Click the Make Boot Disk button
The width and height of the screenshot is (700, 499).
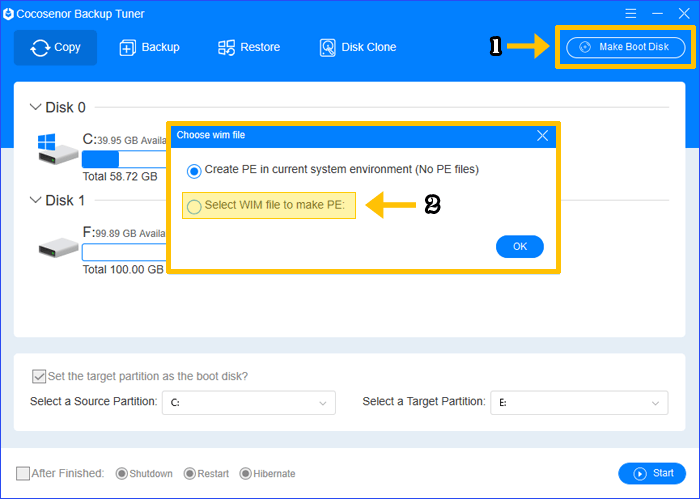(x=626, y=47)
